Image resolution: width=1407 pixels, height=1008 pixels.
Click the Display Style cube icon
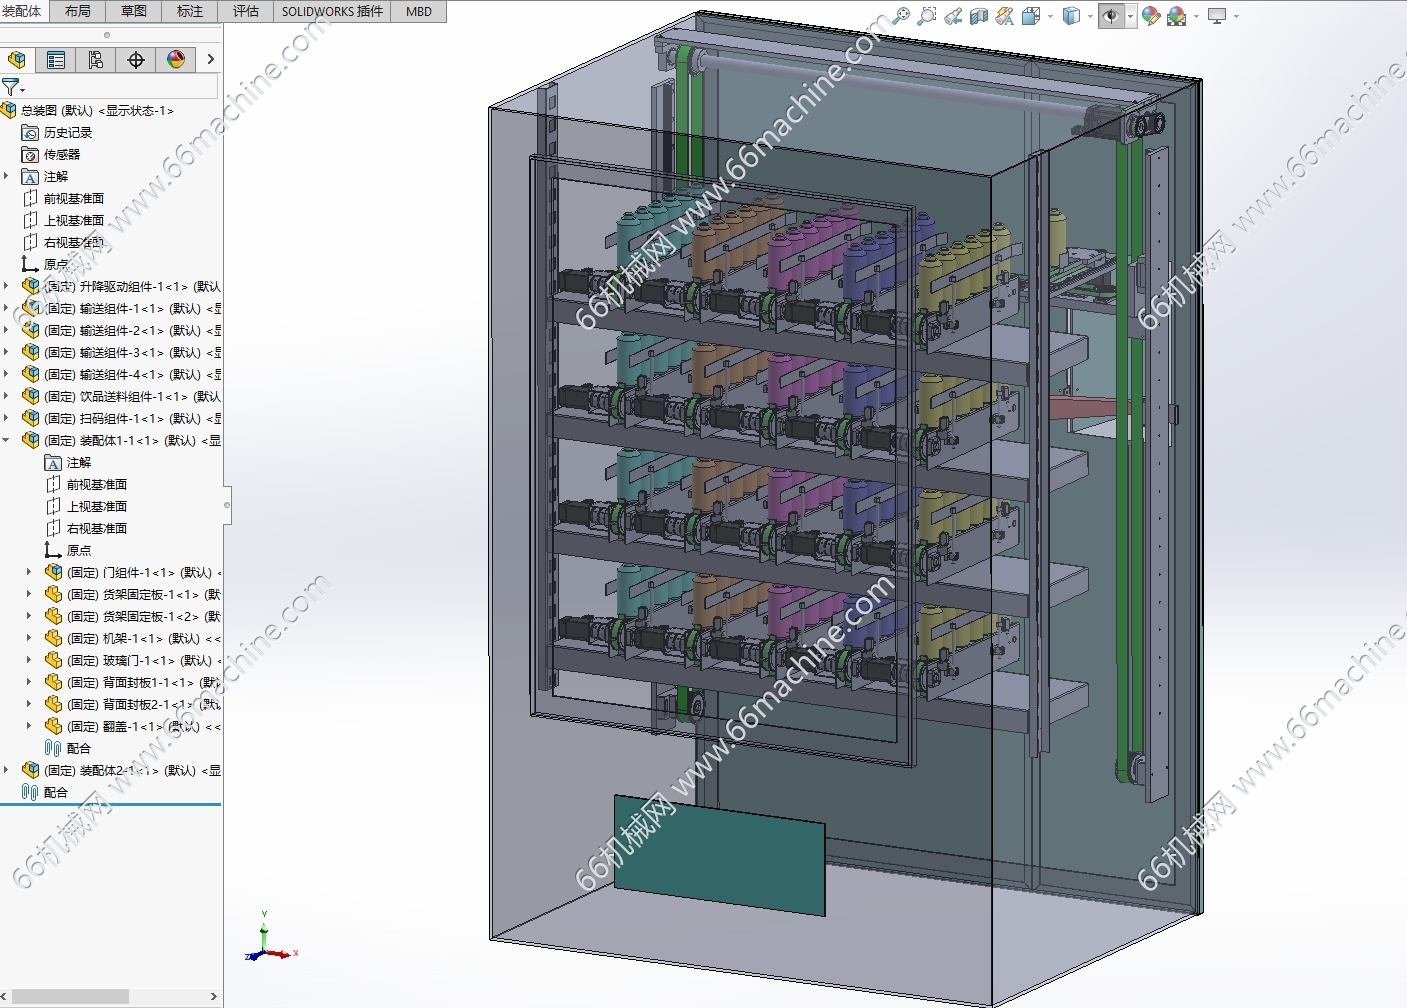point(1071,15)
